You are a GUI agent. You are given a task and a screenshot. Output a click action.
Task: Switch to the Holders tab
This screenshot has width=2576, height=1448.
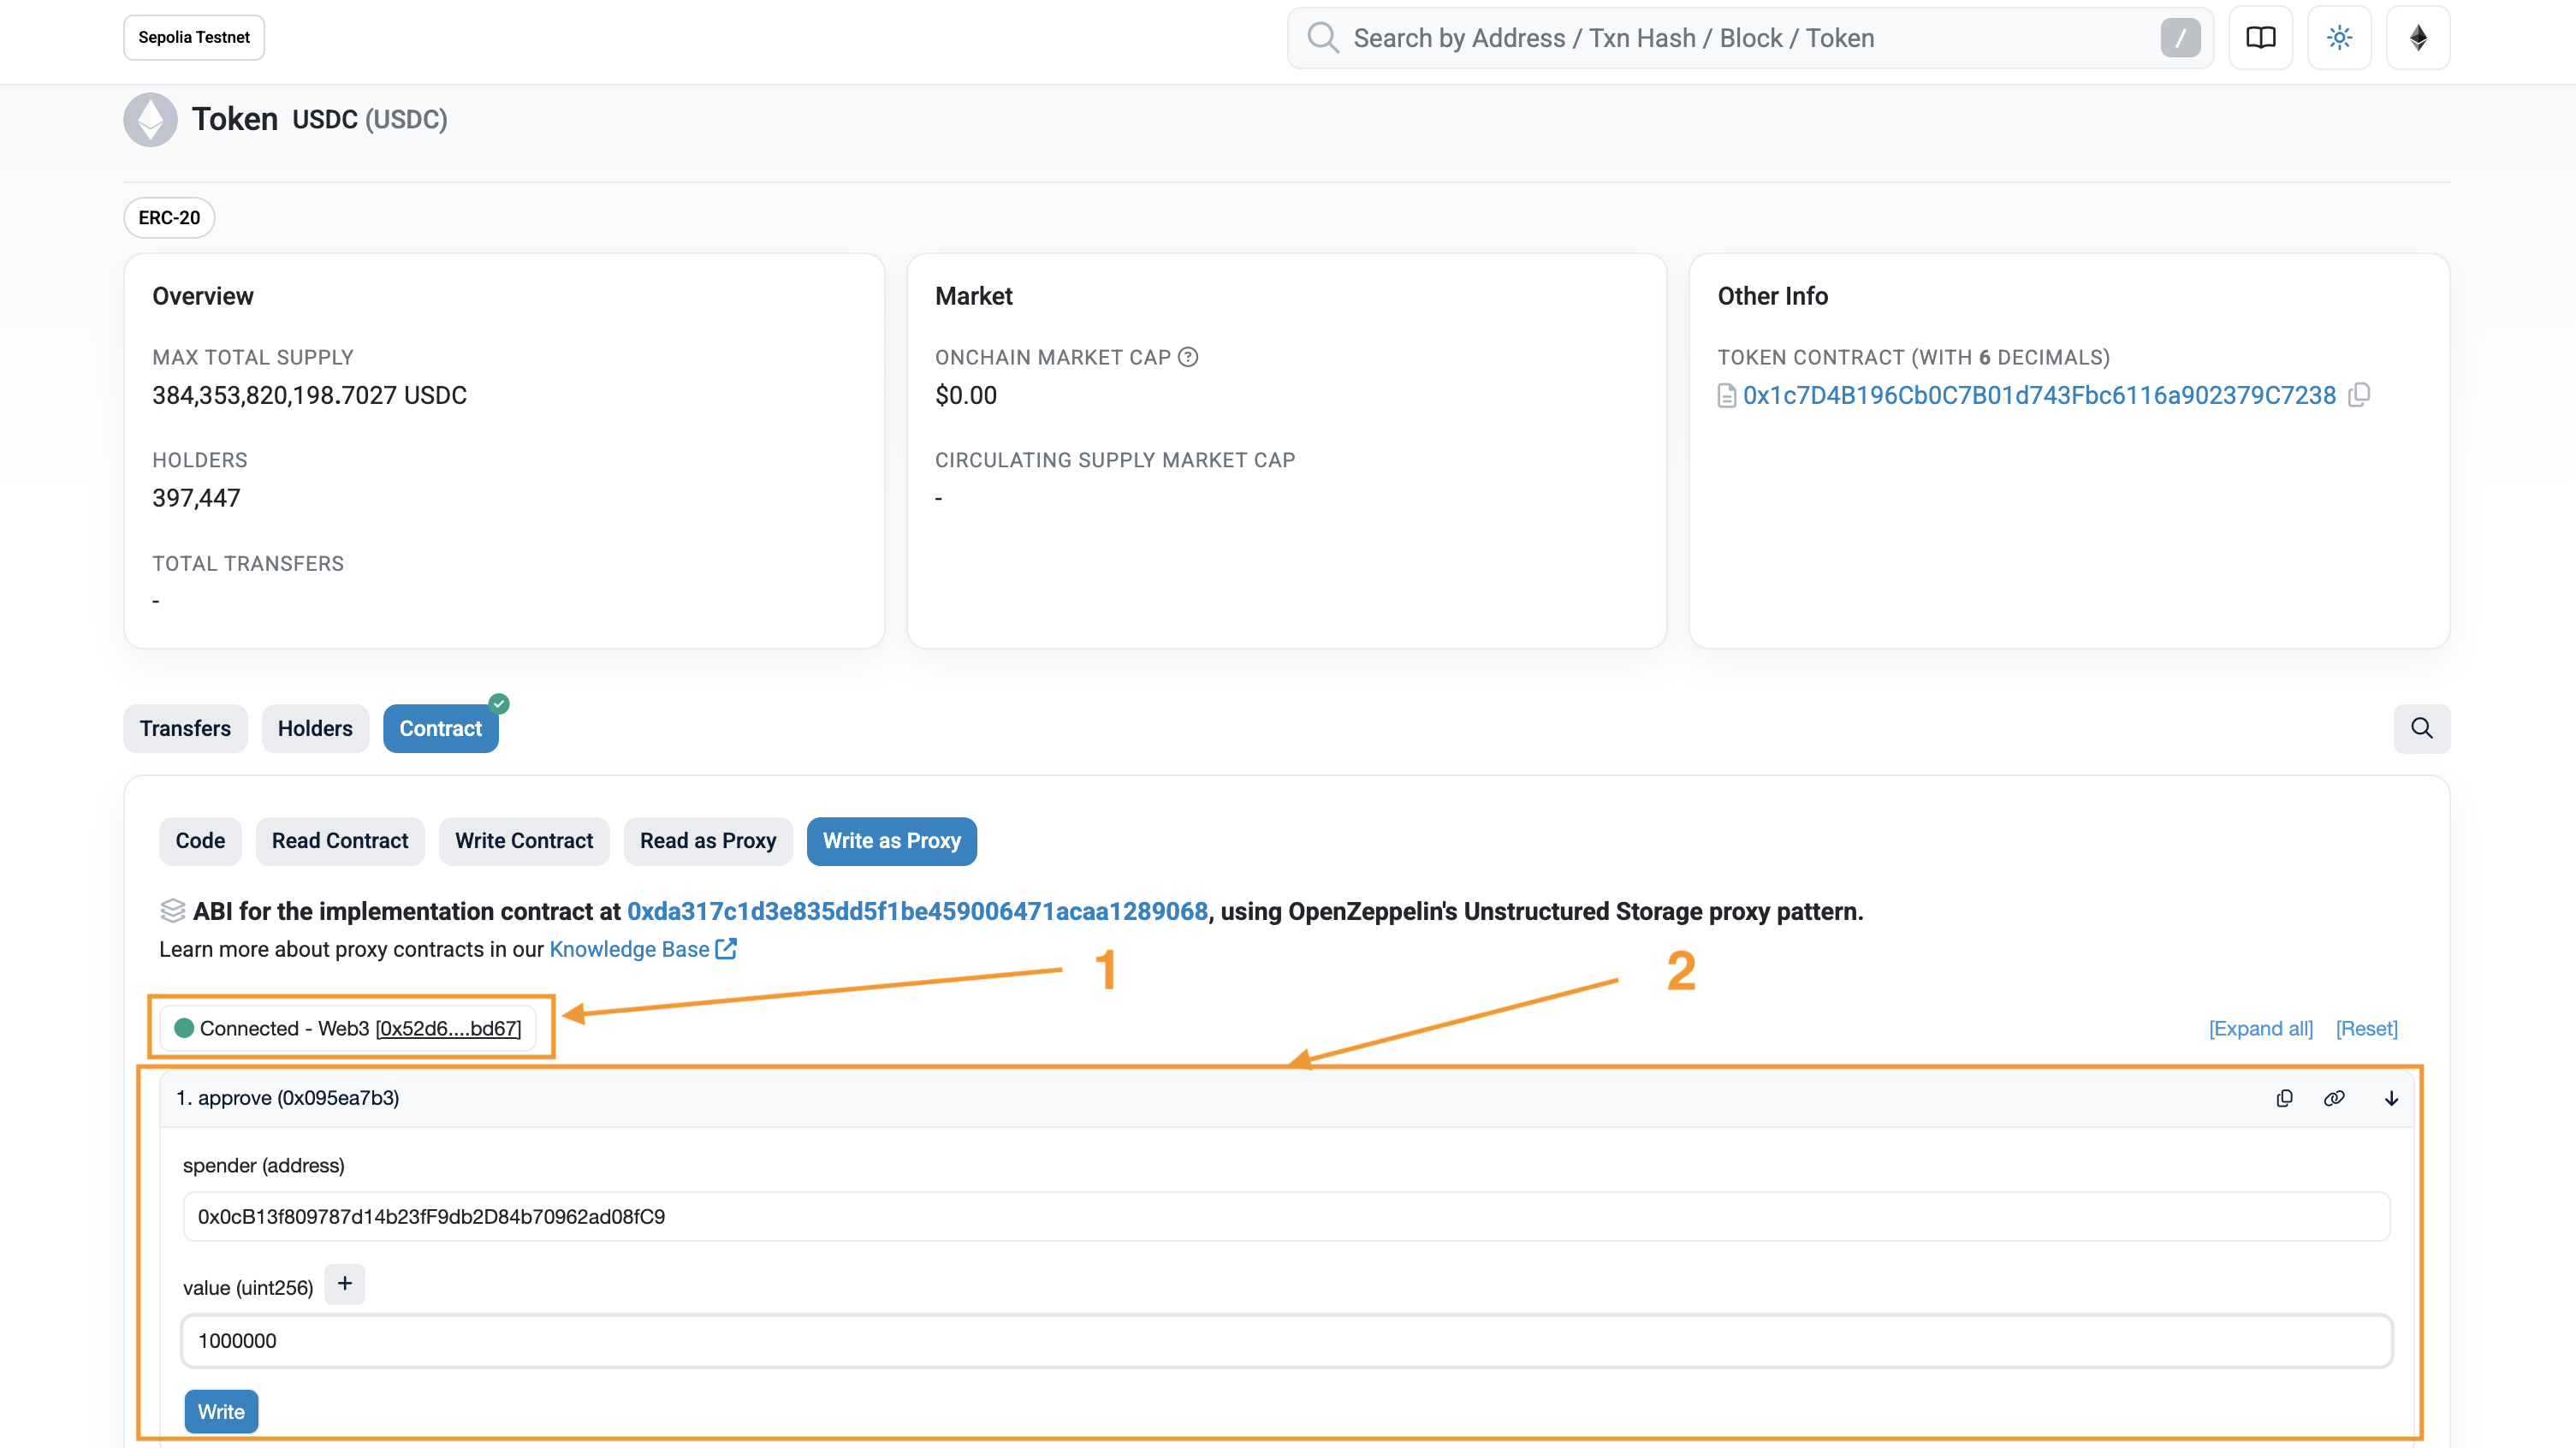[315, 728]
